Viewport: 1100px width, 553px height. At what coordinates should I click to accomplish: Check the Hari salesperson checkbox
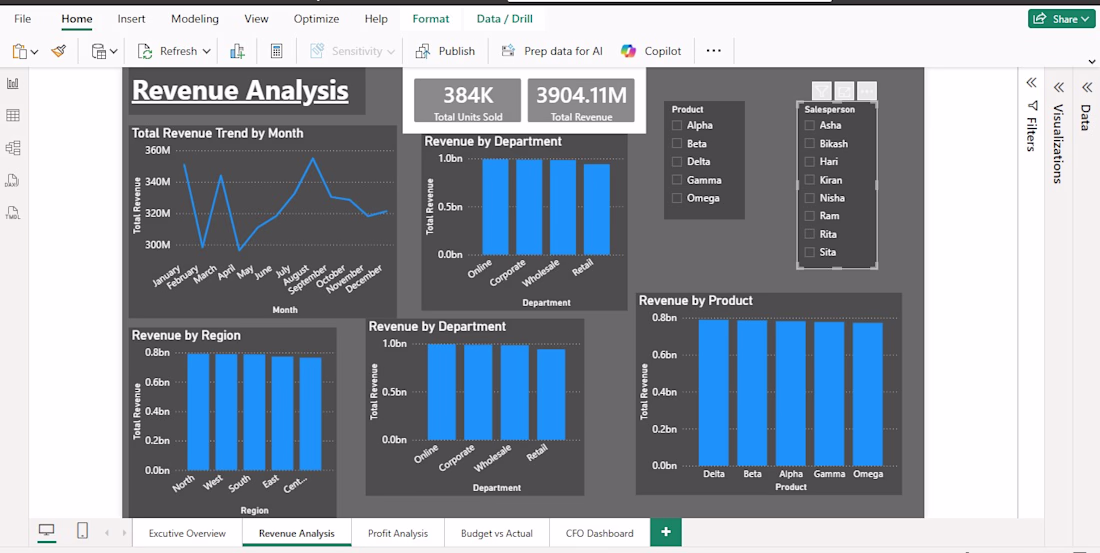(x=810, y=162)
